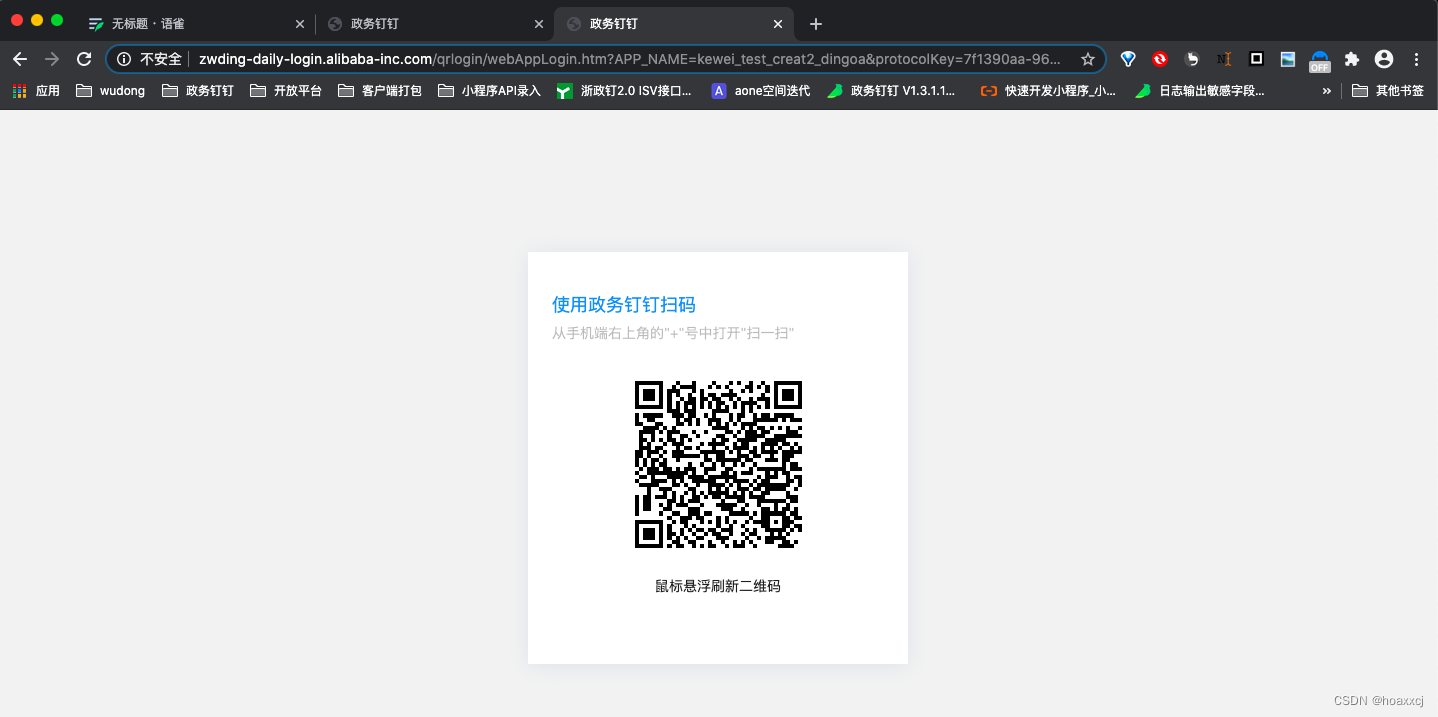The width and height of the screenshot is (1438, 717).
Task: Open the 政务钉钉 bookmark folder
Action: tap(197, 91)
